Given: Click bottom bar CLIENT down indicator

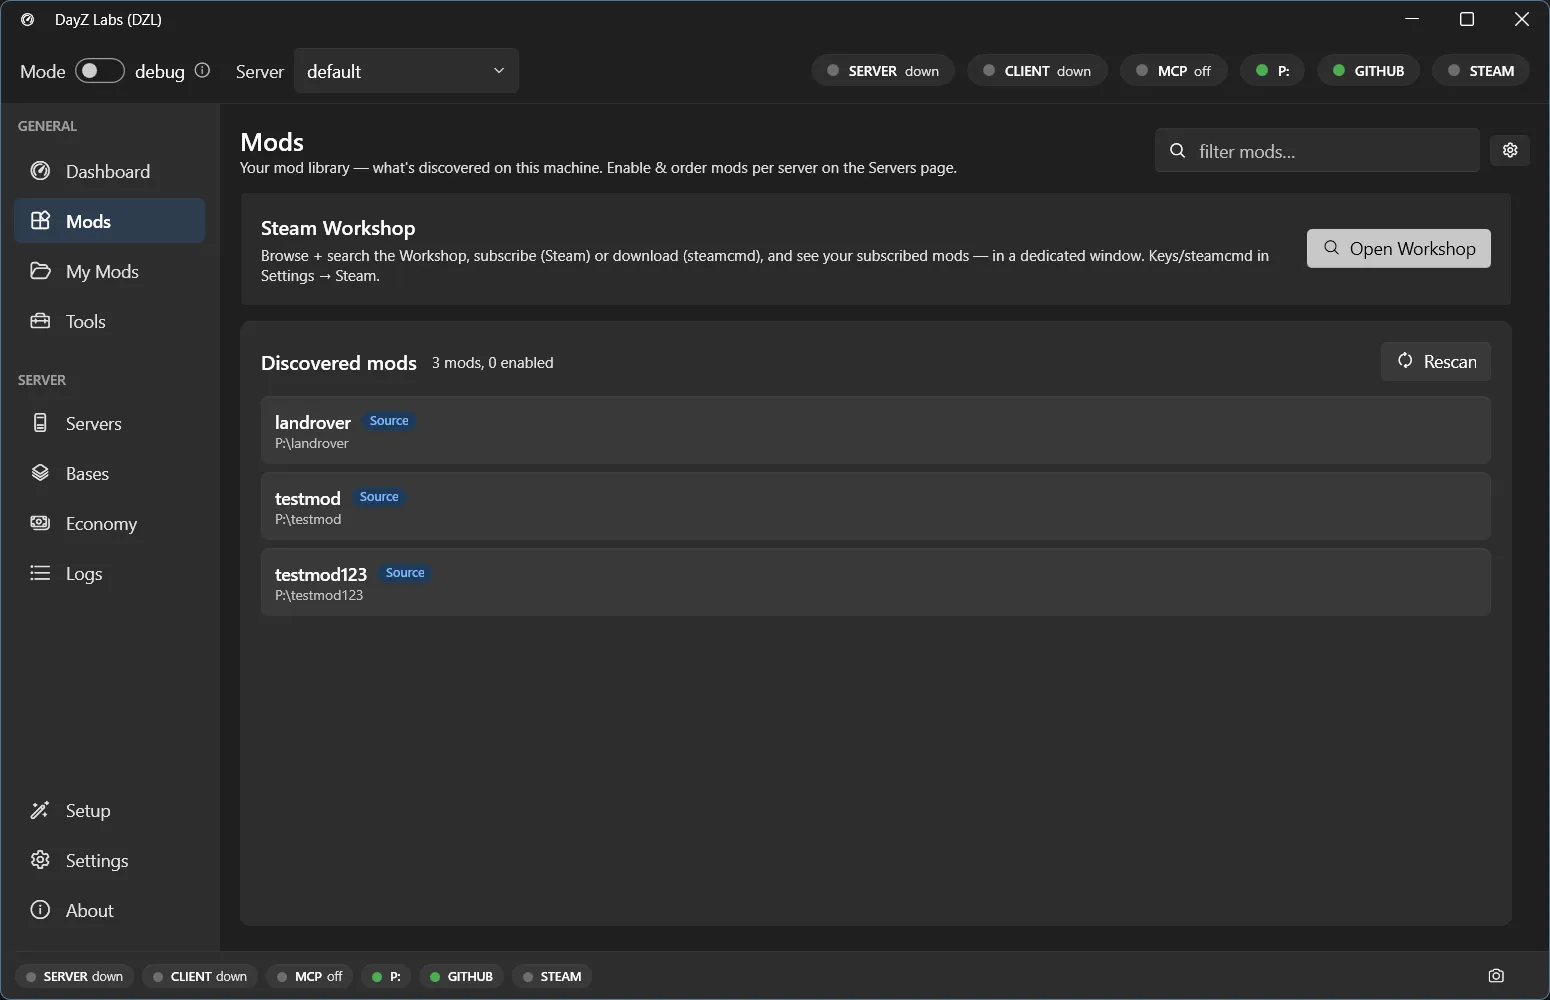Looking at the screenshot, I should click(x=200, y=976).
